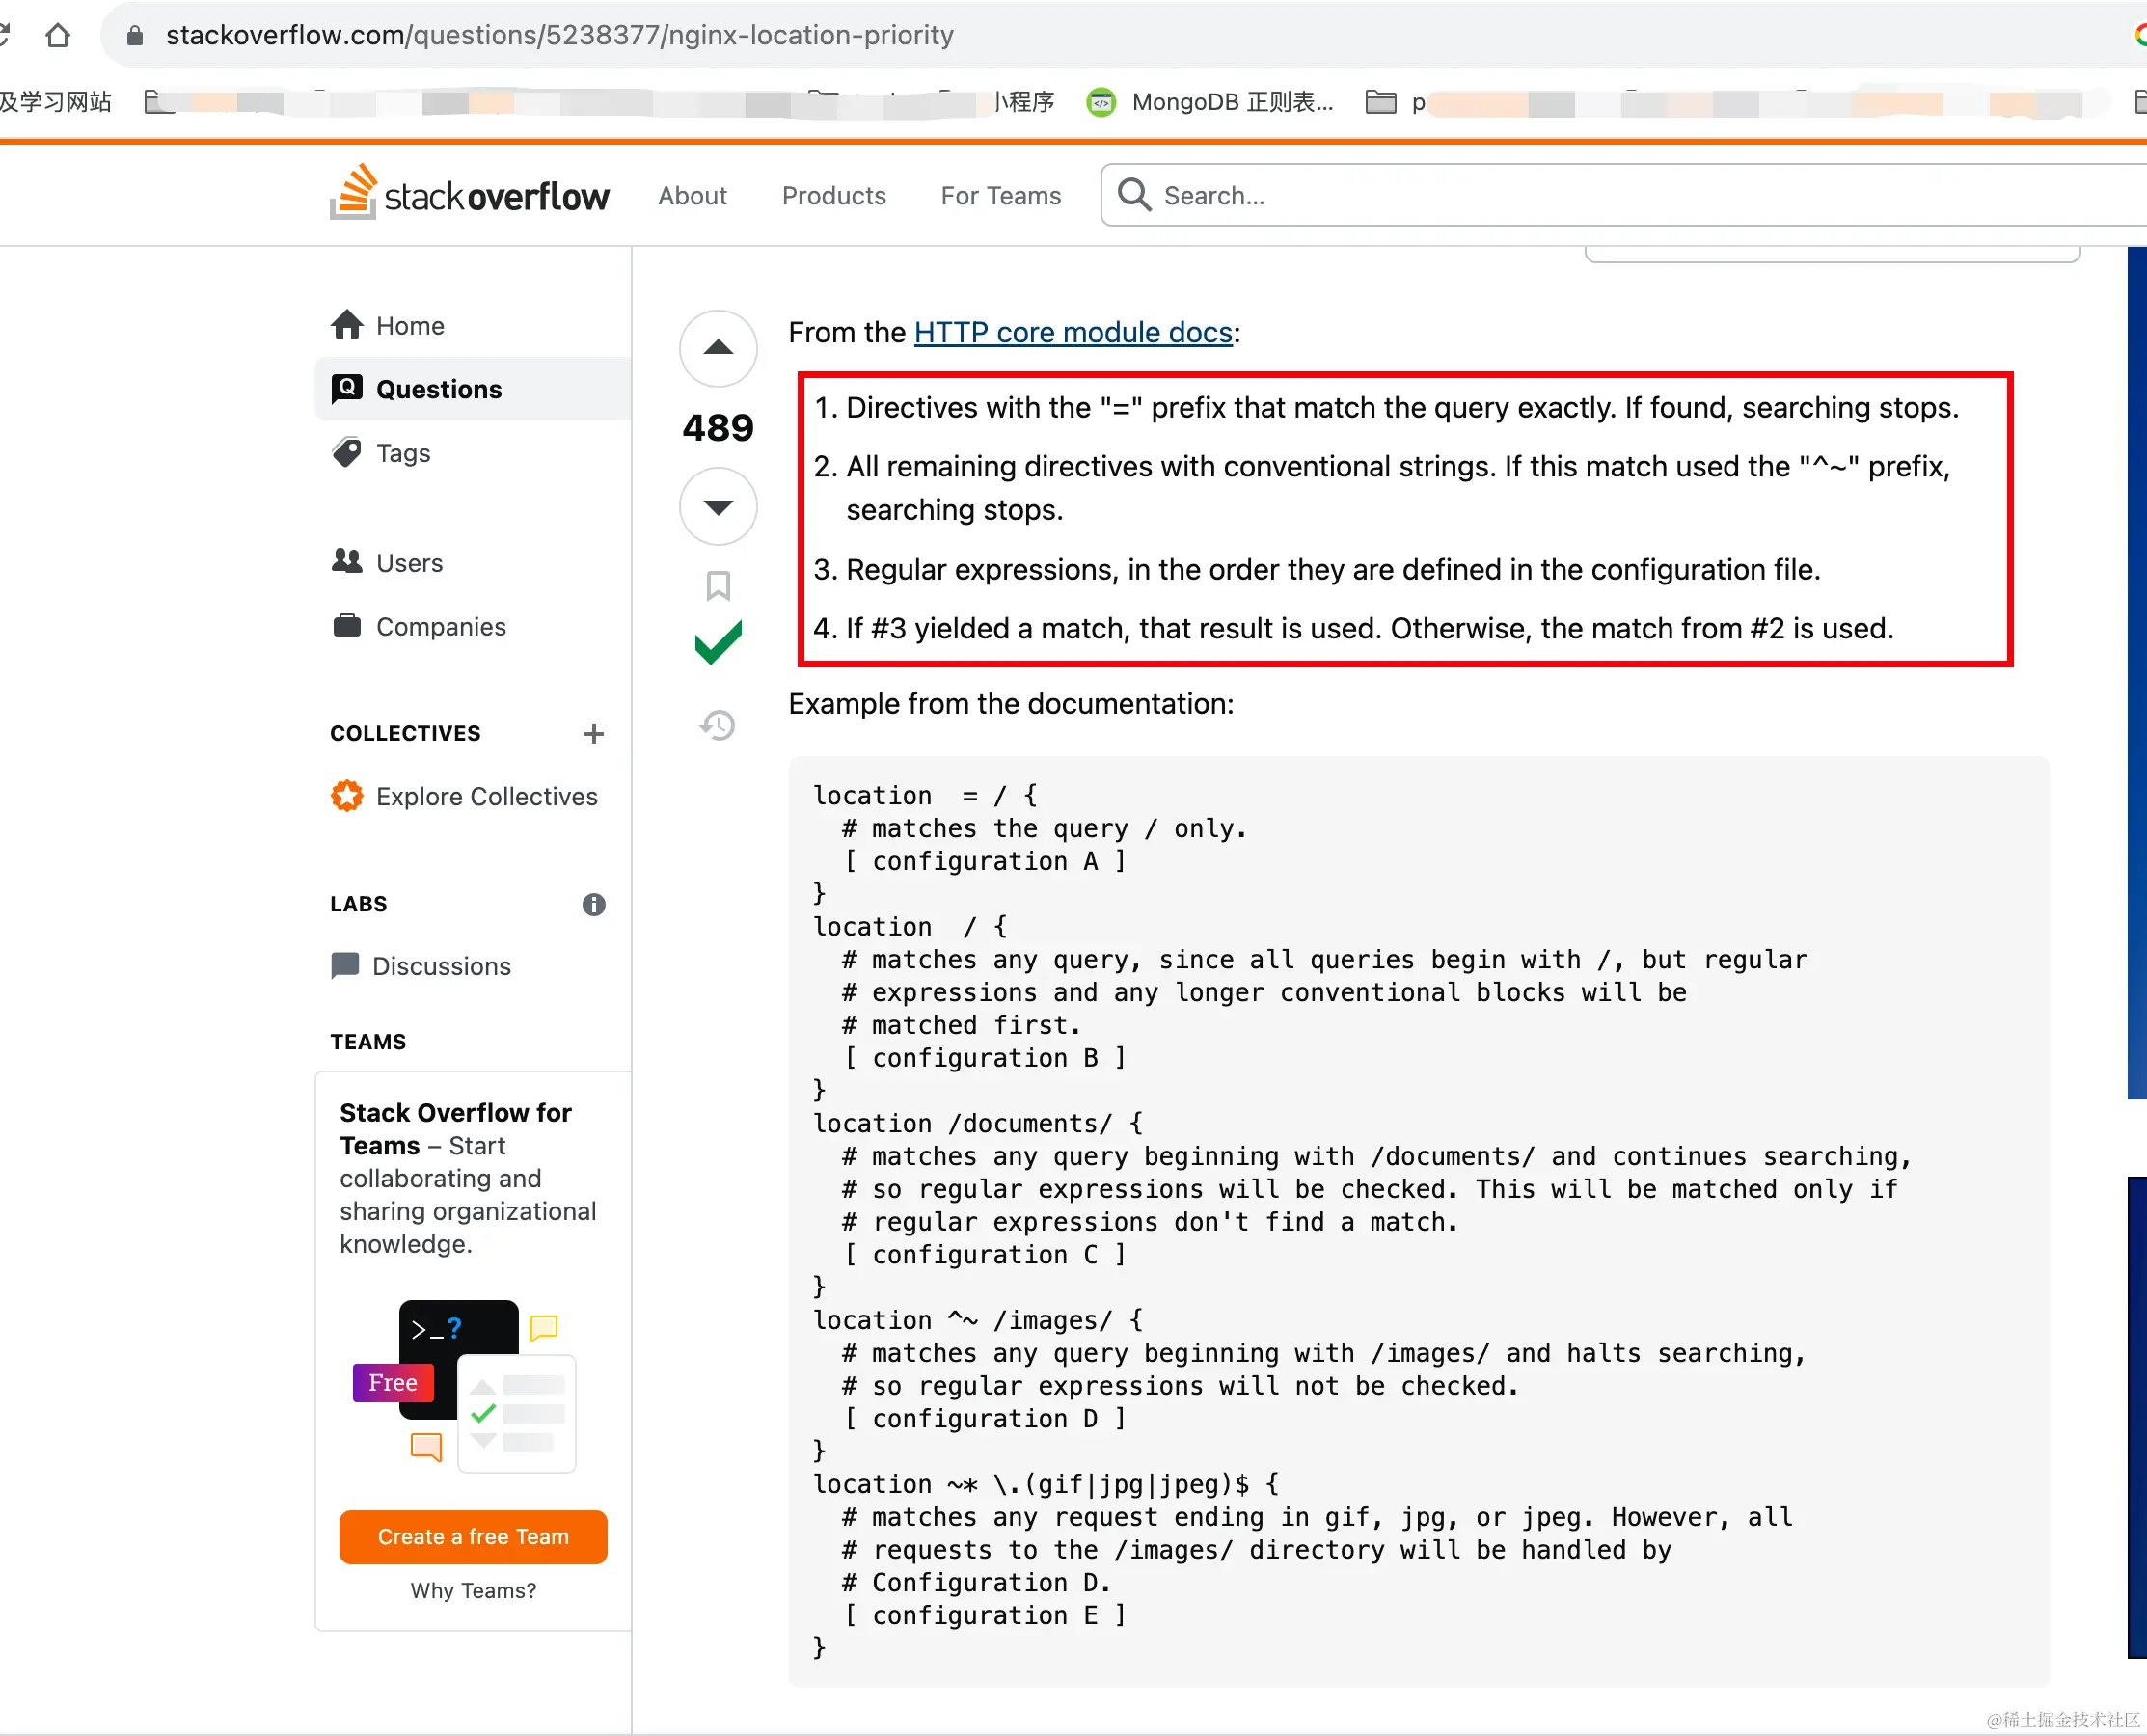Upvote the answer with the up arrow
The image size is (2147, 1736).
[717, 348]
